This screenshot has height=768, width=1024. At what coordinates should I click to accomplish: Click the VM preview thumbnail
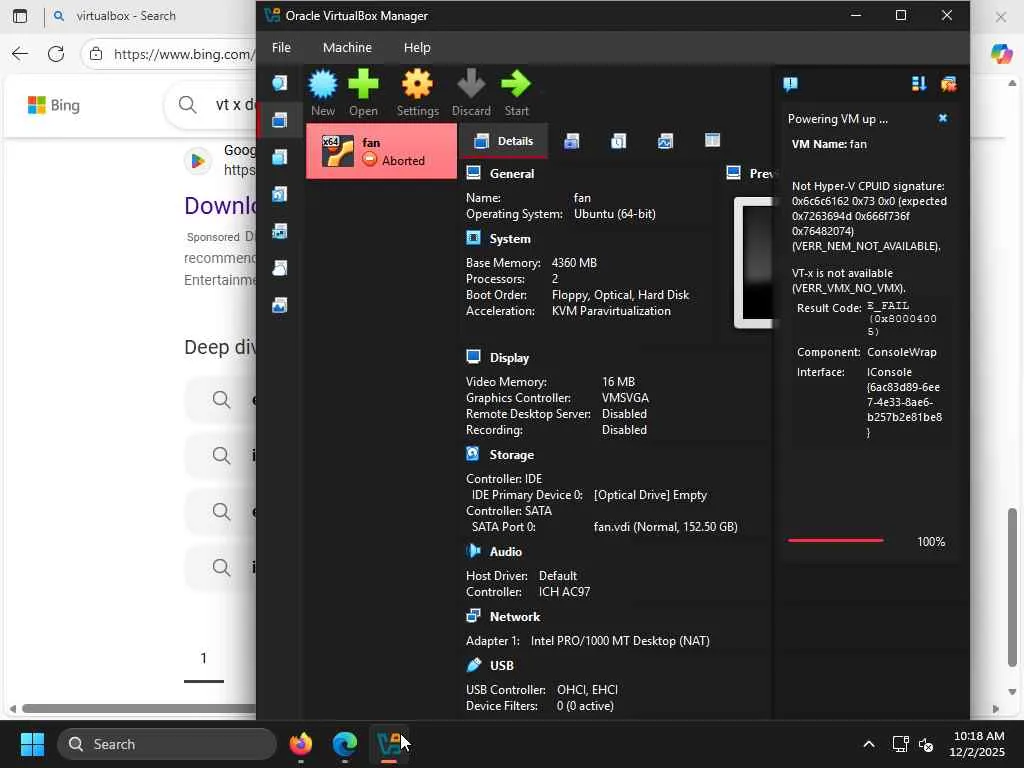(754, 263)
